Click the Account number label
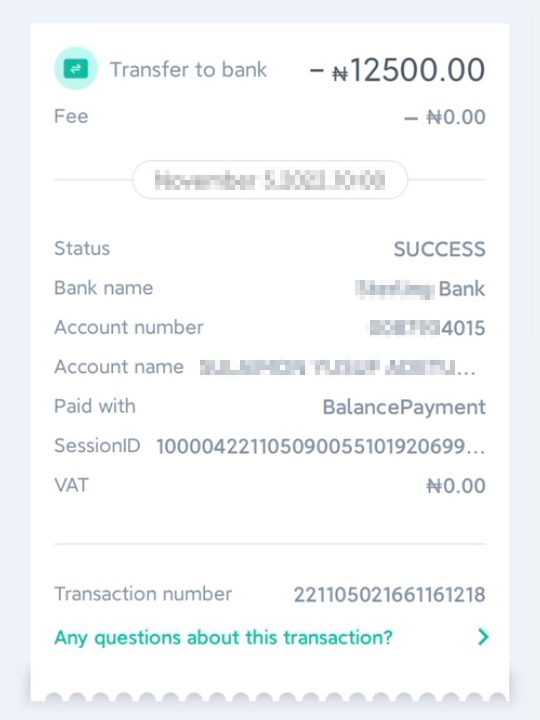 (129, 327)
